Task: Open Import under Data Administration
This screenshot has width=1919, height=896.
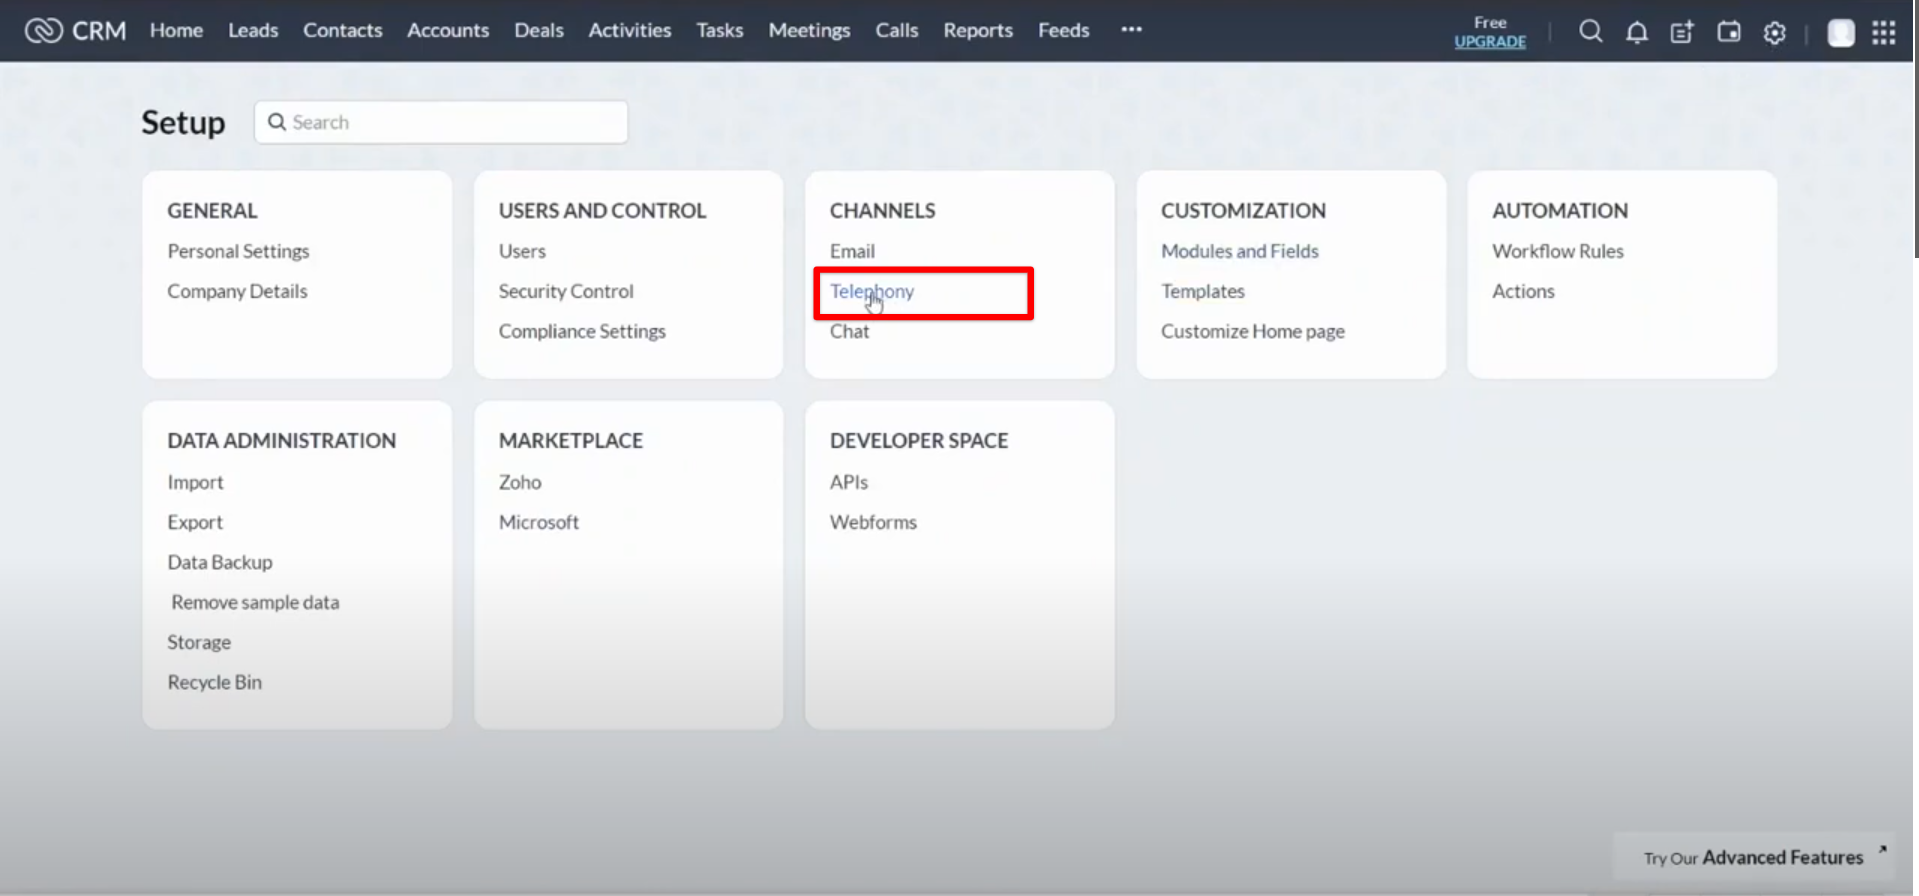Action: [x=195, y=482]
